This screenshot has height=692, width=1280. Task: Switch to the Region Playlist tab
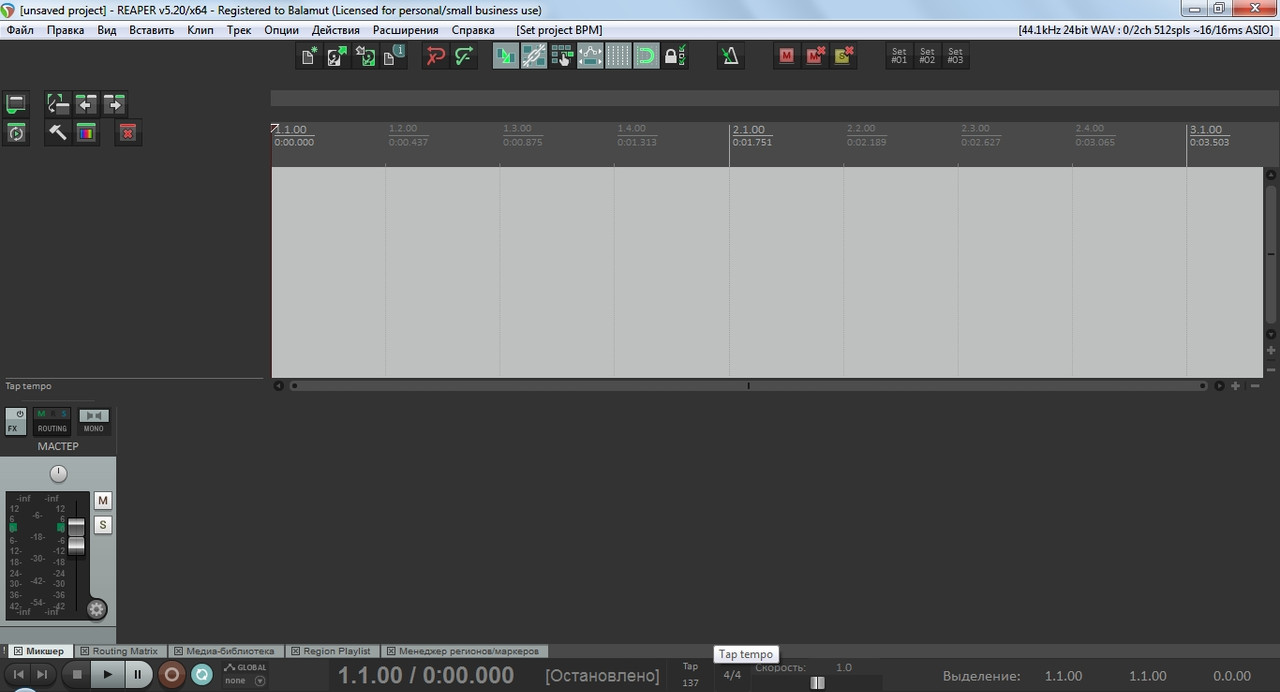click(x=331, y=651)
